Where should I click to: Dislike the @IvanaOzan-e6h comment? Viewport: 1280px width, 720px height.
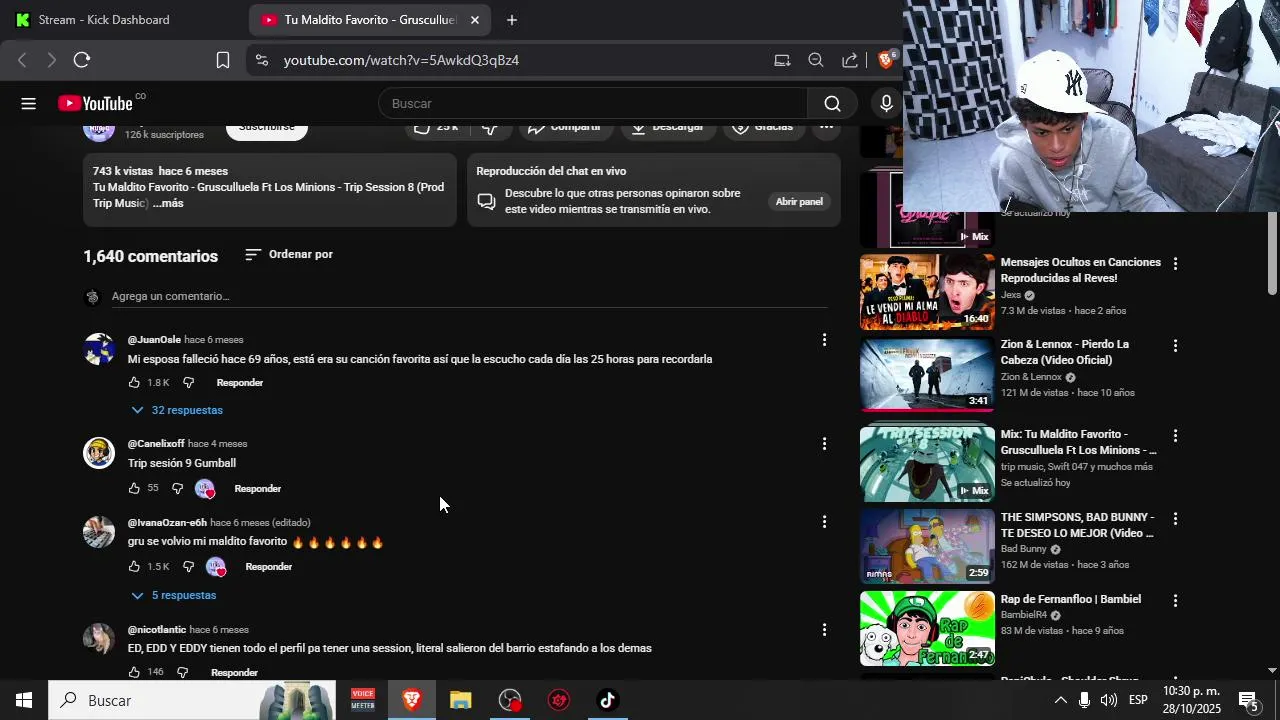click(188, 566)
